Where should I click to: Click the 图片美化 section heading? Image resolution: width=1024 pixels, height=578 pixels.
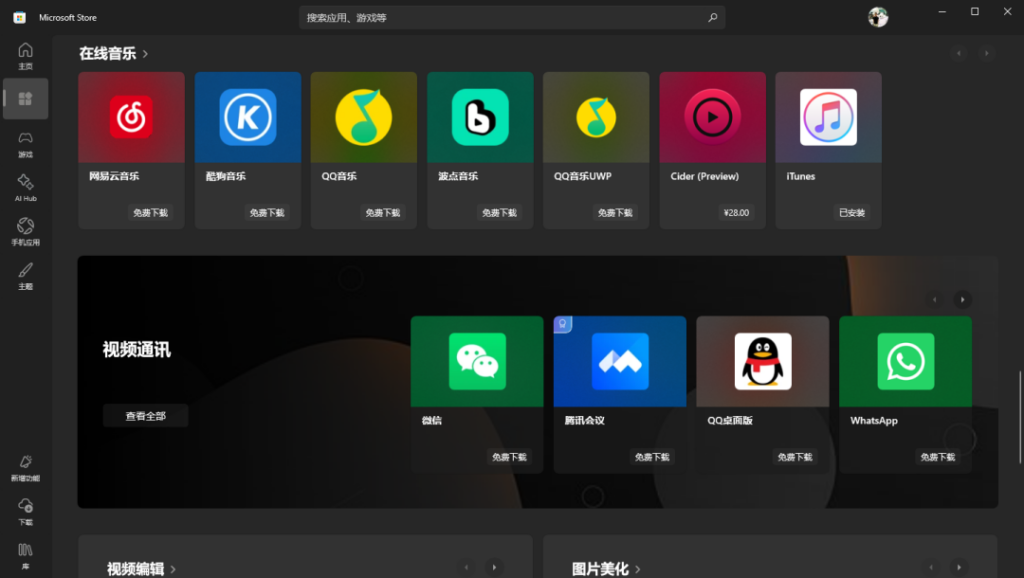tap(600, 569)
